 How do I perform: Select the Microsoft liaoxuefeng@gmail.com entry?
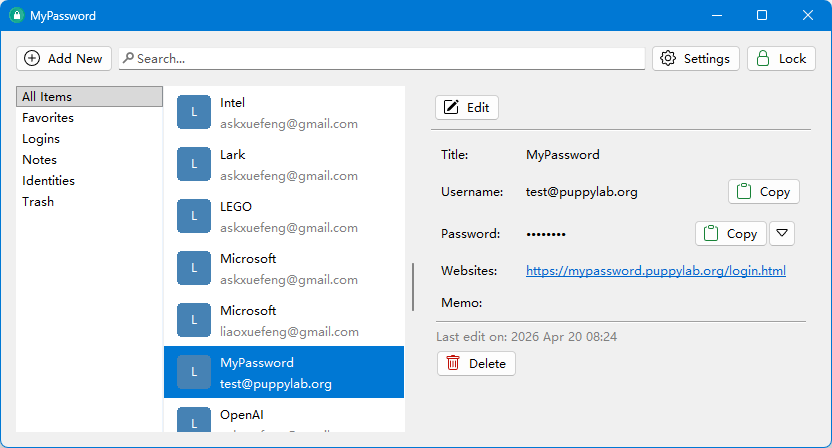[288, 321]
